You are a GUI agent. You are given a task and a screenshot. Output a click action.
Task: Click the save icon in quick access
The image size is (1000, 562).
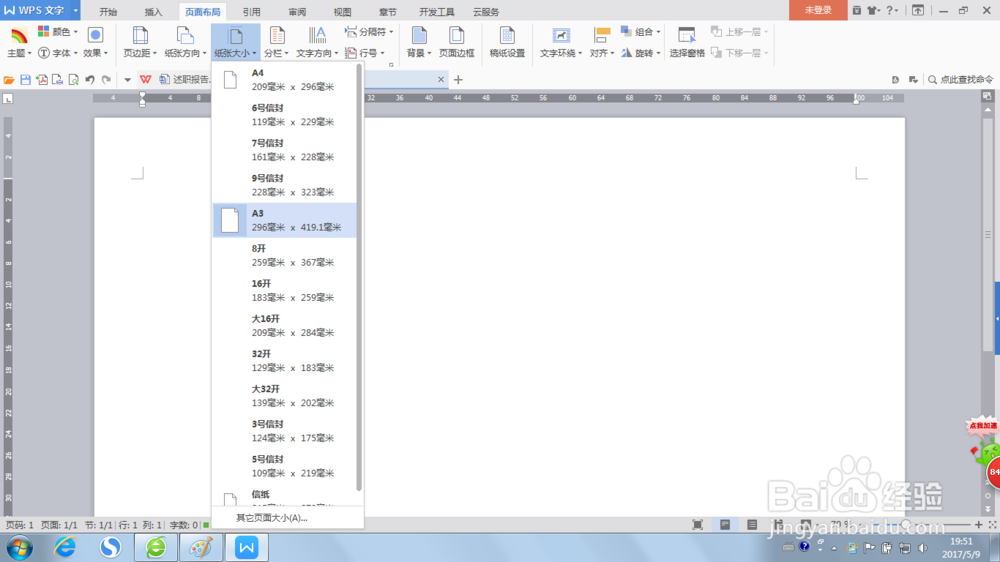pos(26,80)
